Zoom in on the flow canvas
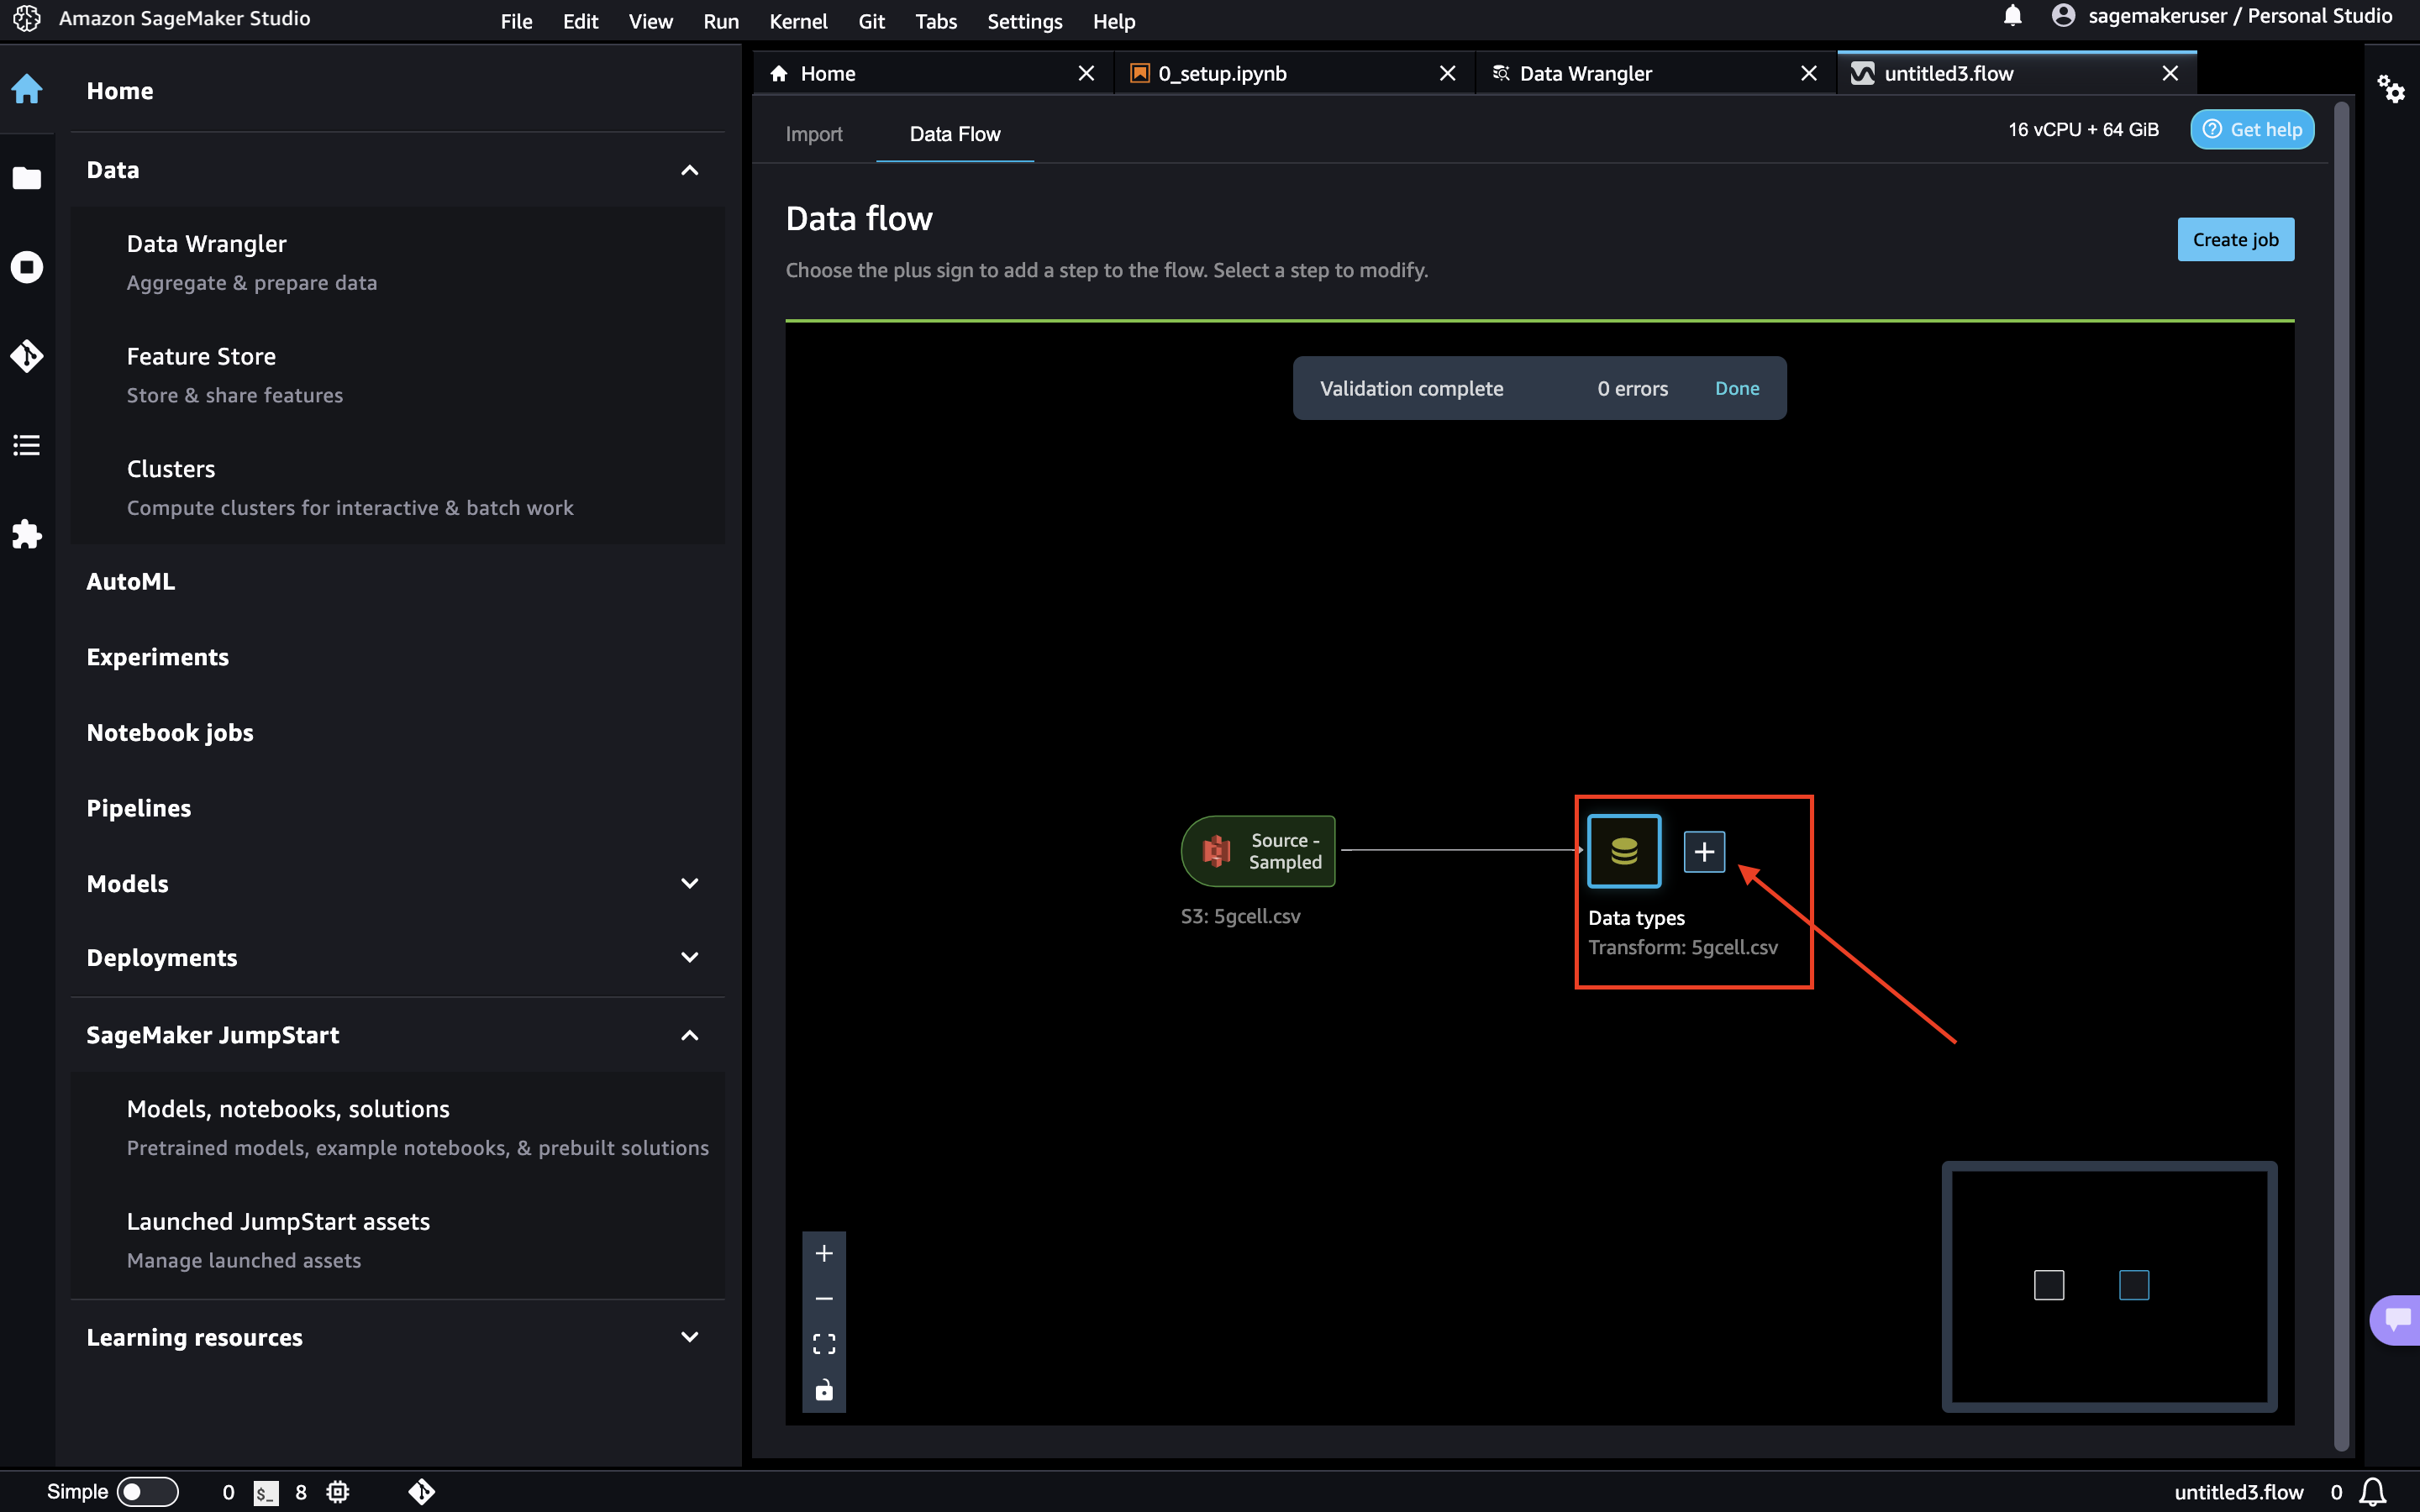 click(x=824, y=1253)
